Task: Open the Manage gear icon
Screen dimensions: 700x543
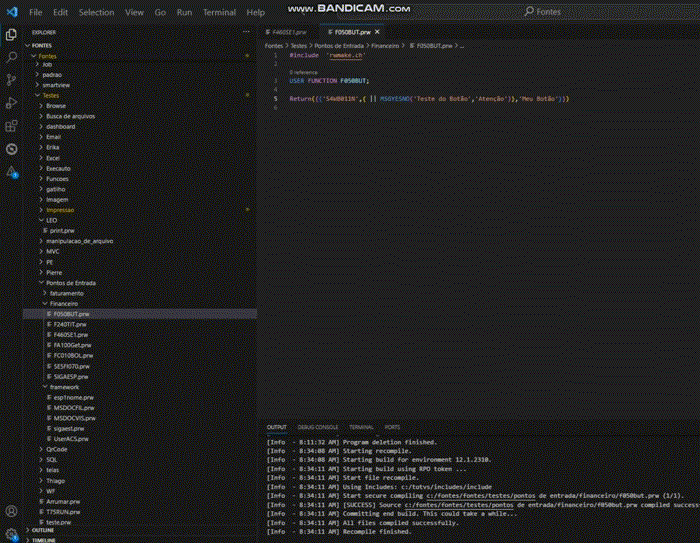Action: 12,534
